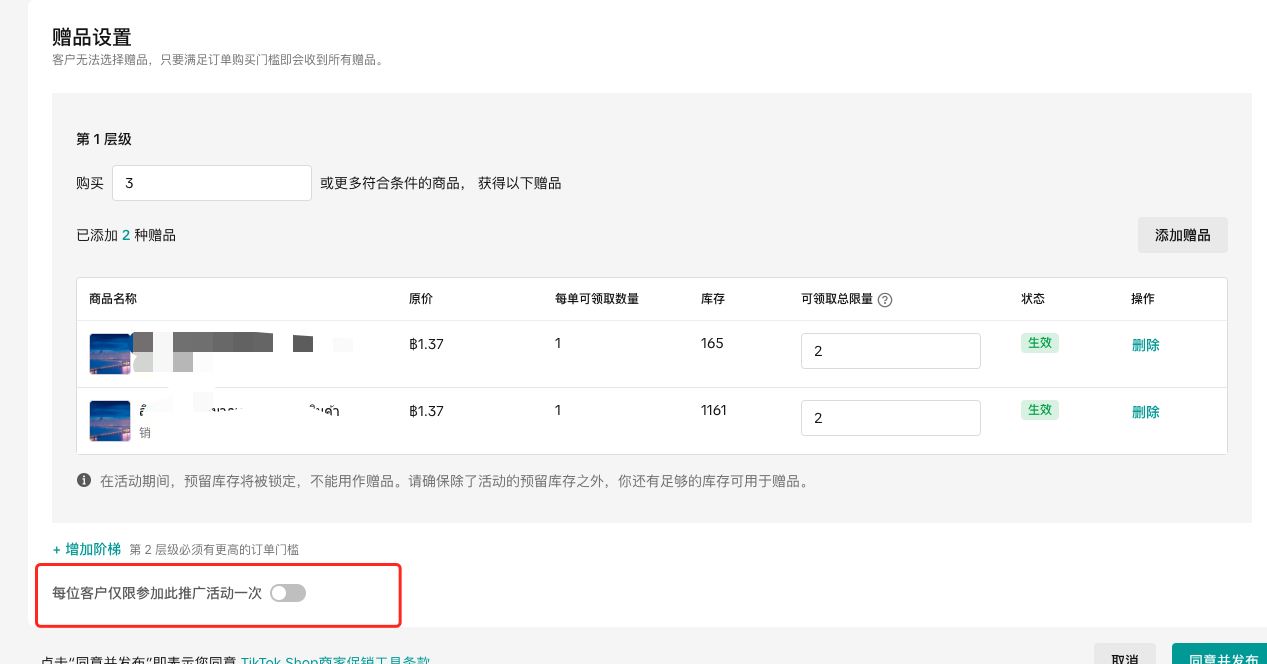
Task: Delete the gift with stock 165
Action: [x=1145, y=345]
